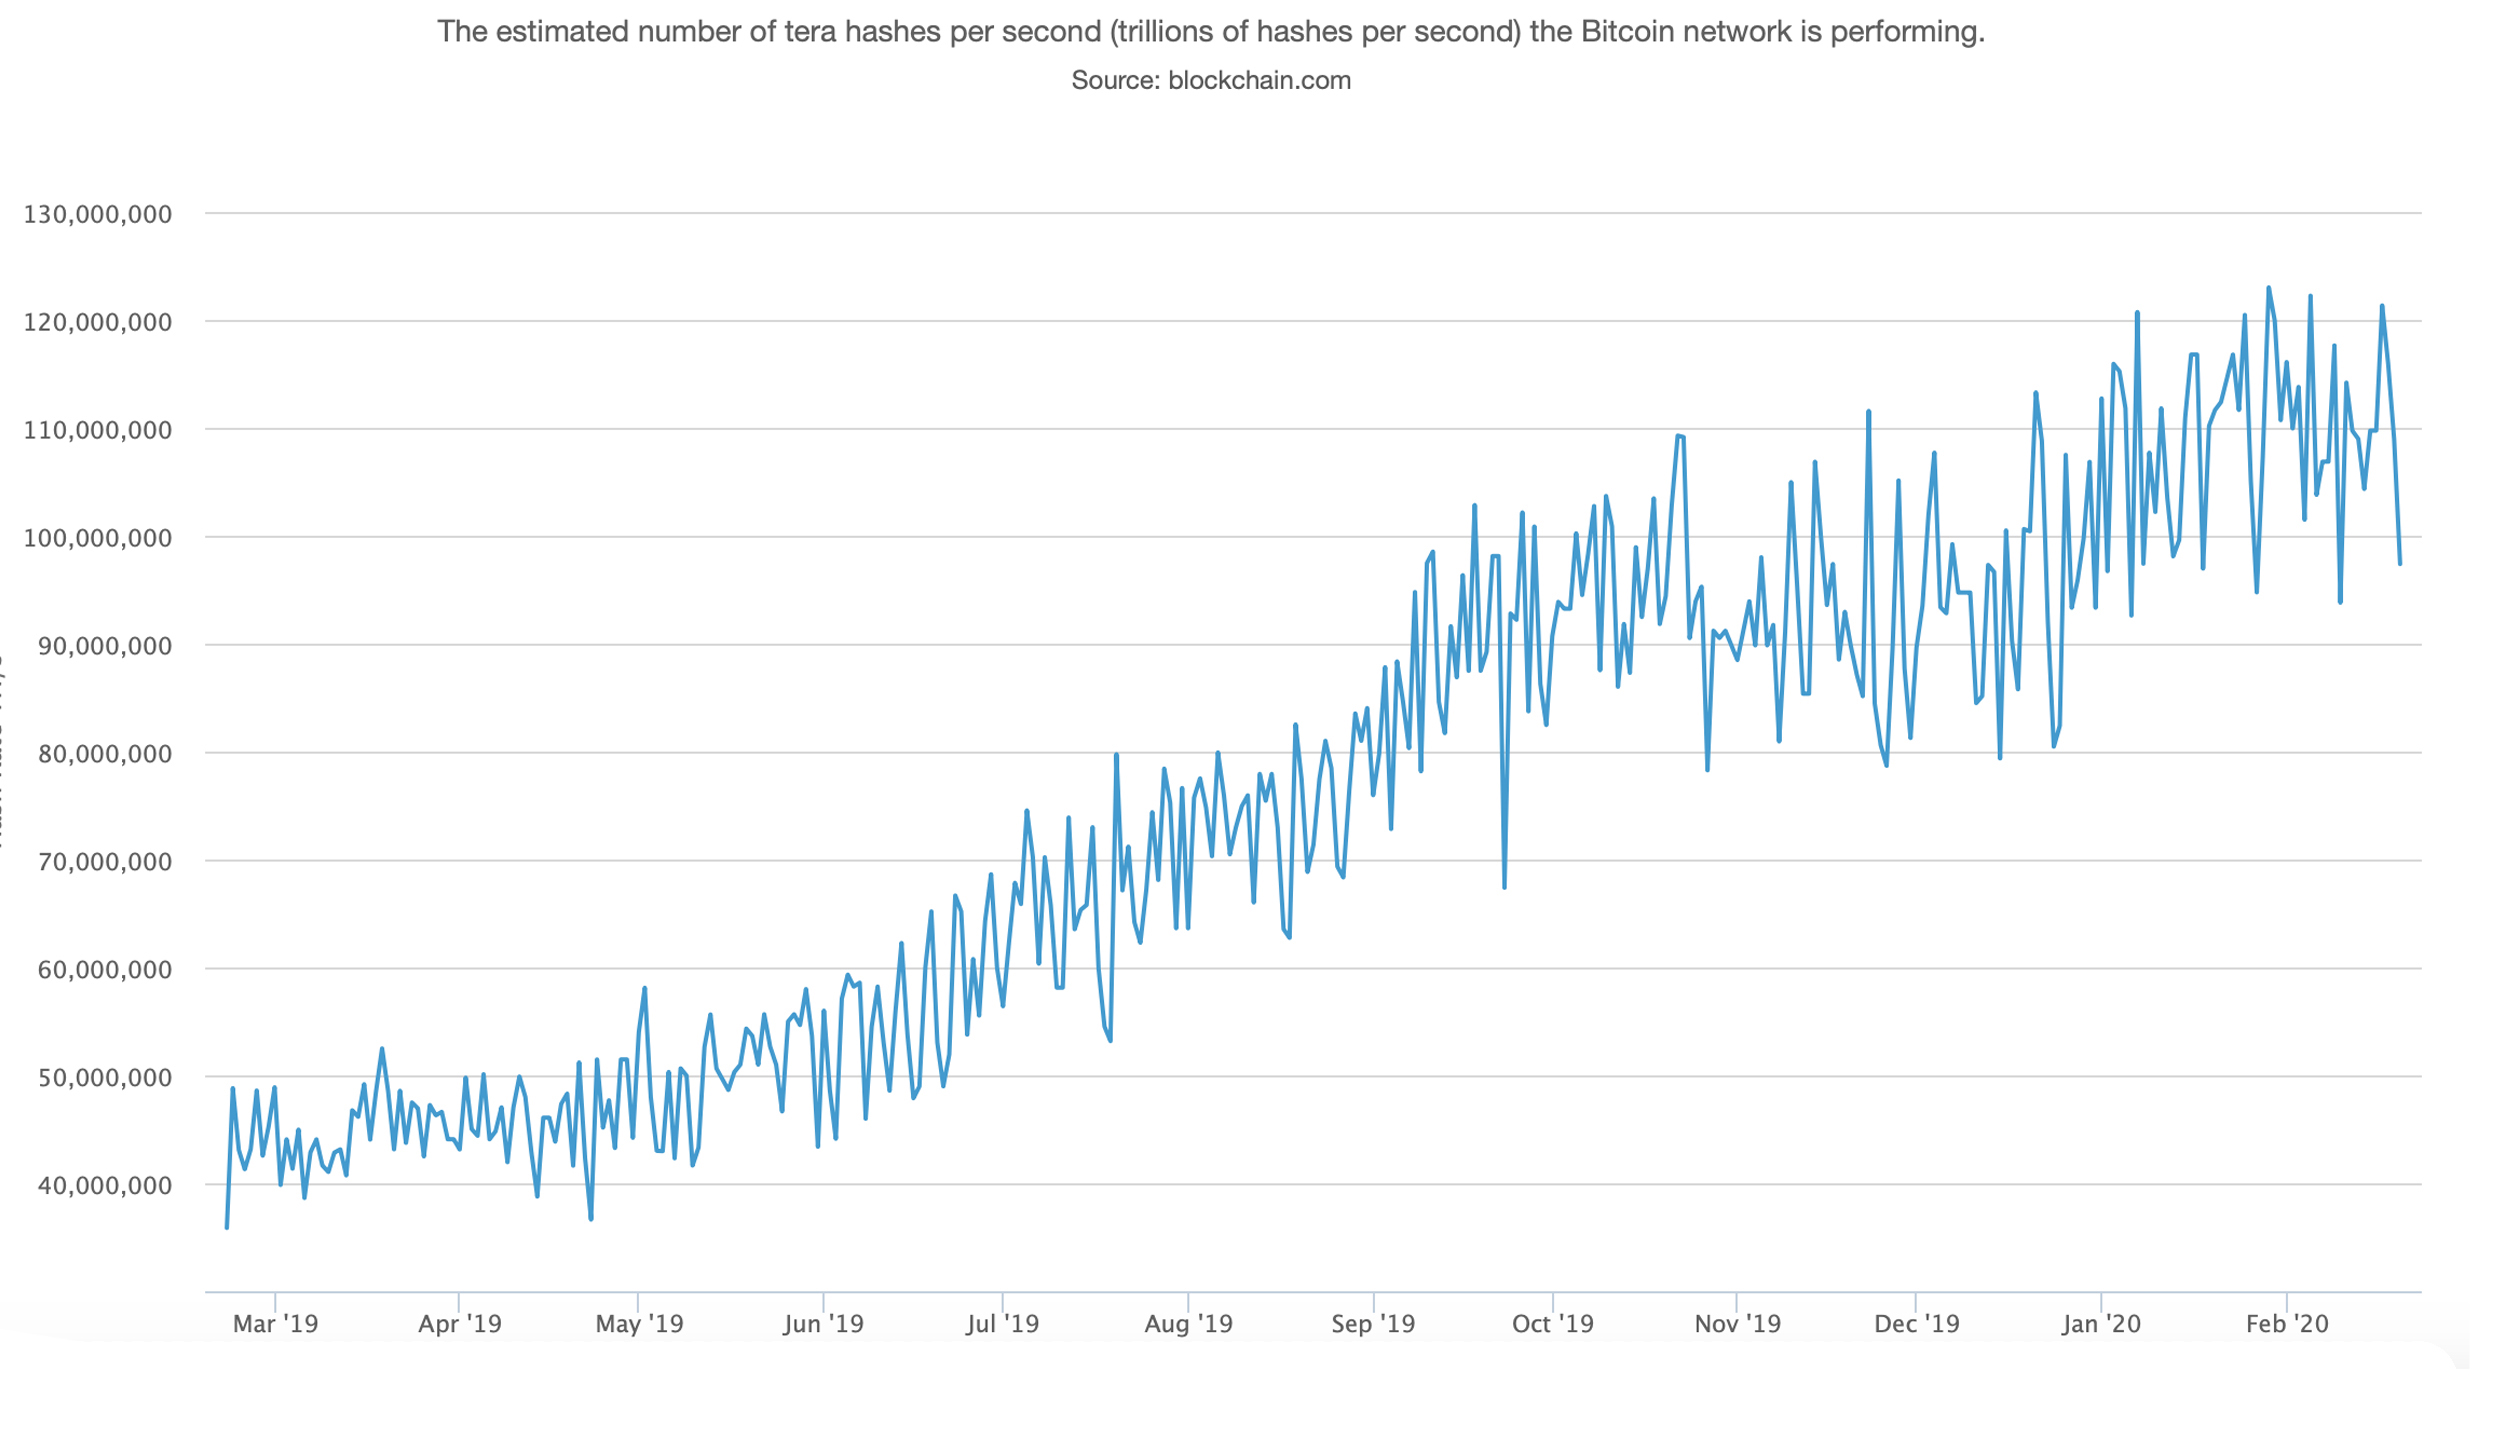Click the 120,000,000 y-axis label
This screenshot has width=2500, height=1431.
pos(98,322)
